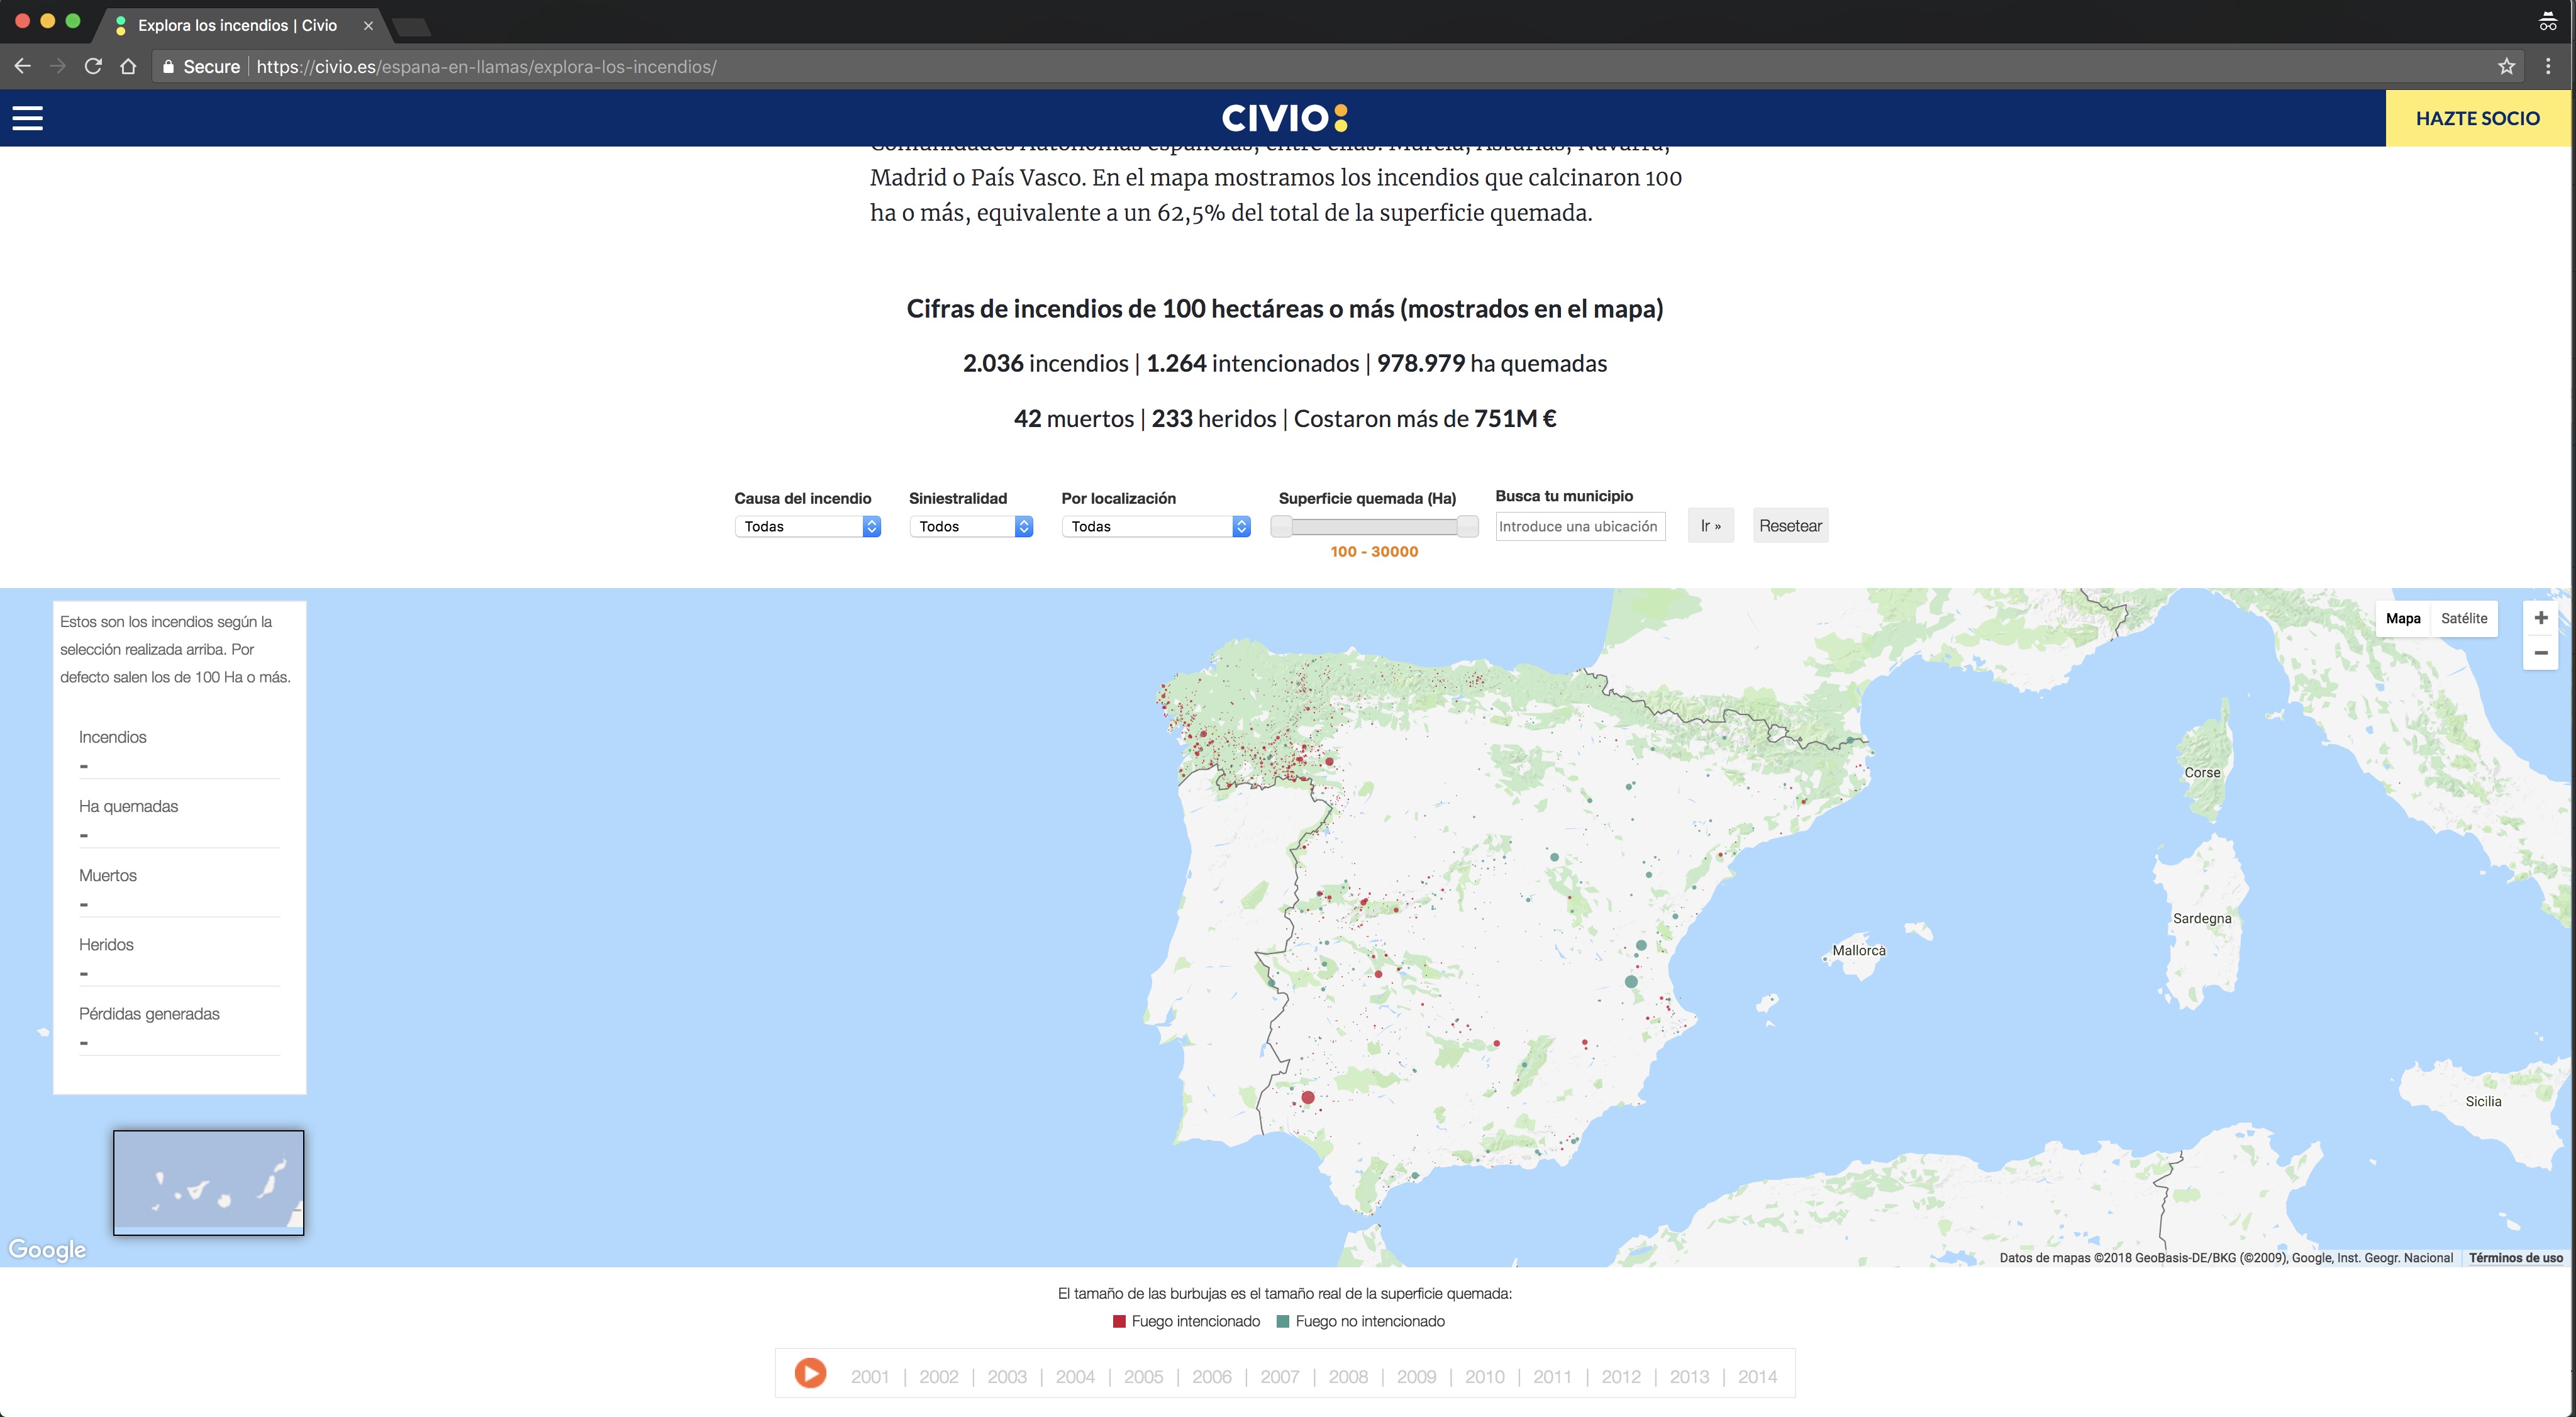Click the 'Ha quemadas' stat label

pos(128,806)
